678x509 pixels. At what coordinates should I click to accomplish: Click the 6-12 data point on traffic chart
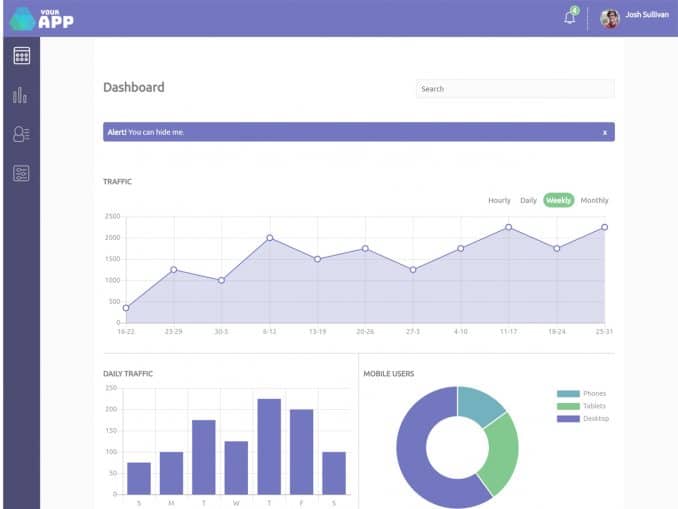tap(270, 238)
